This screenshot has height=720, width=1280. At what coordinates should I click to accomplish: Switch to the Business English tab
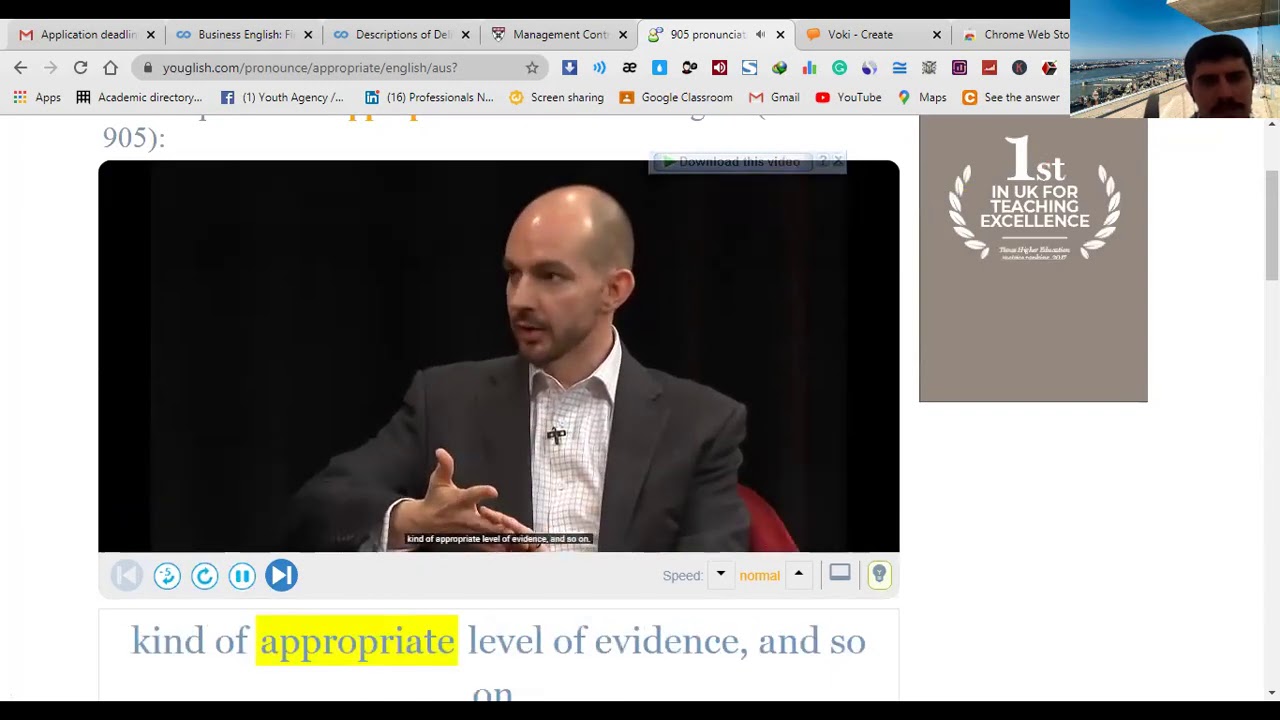point(245,34)
